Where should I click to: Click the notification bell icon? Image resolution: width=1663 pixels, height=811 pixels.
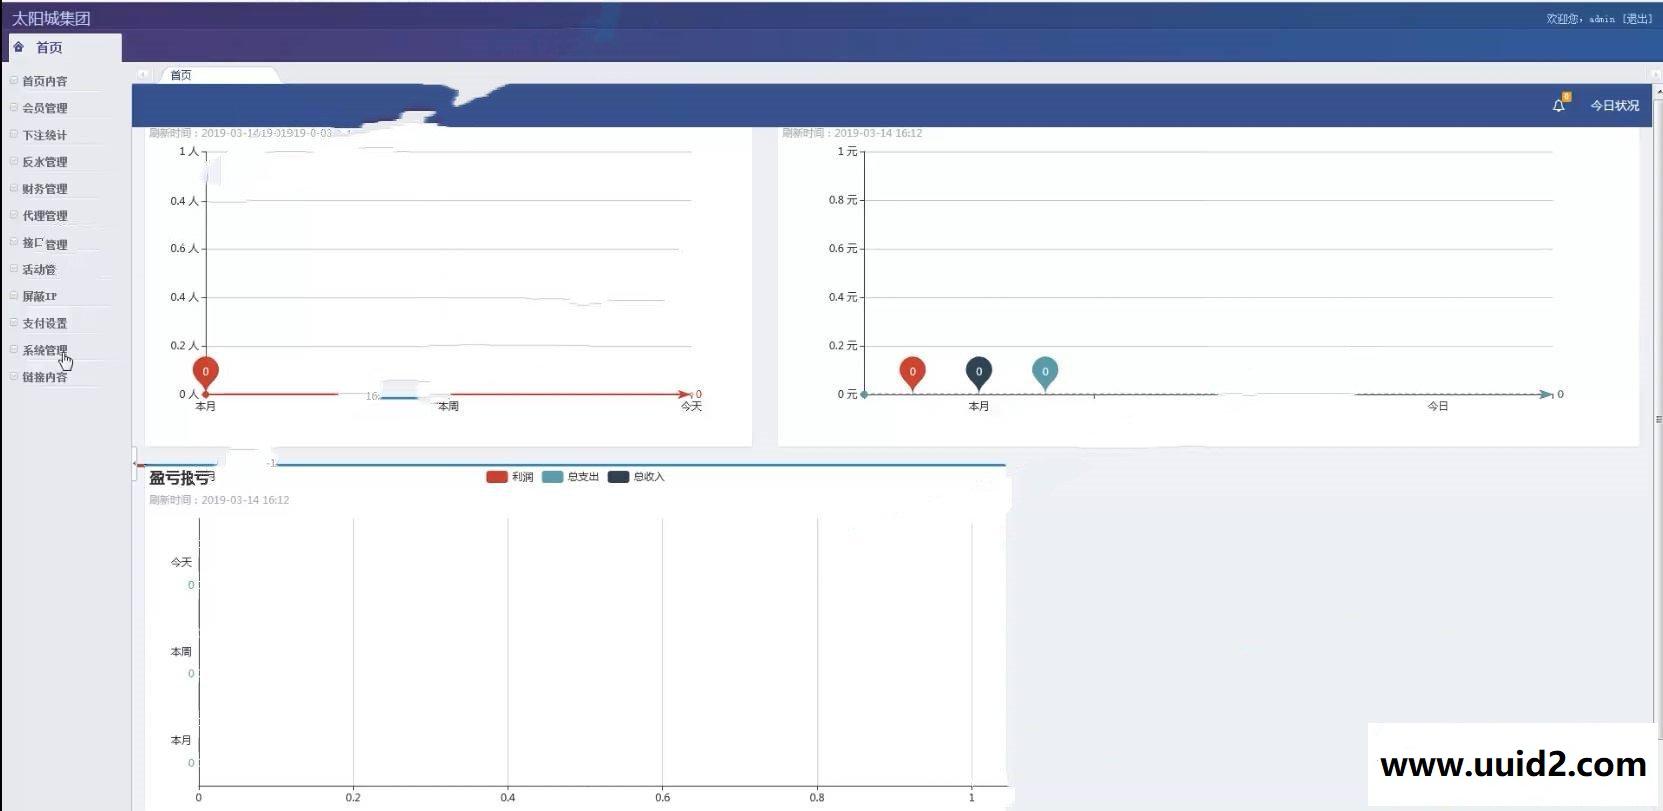point(1558,105)
